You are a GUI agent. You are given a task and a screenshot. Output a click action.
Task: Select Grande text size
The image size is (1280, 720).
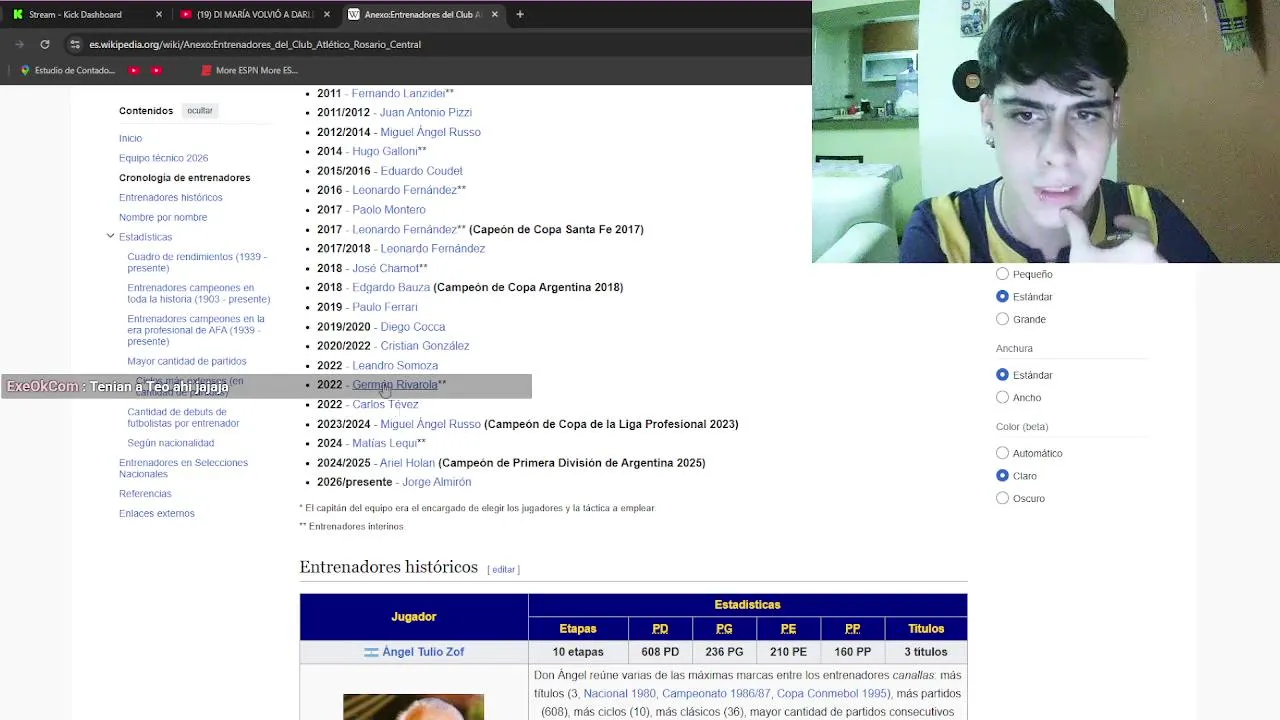coord(1002,319)
